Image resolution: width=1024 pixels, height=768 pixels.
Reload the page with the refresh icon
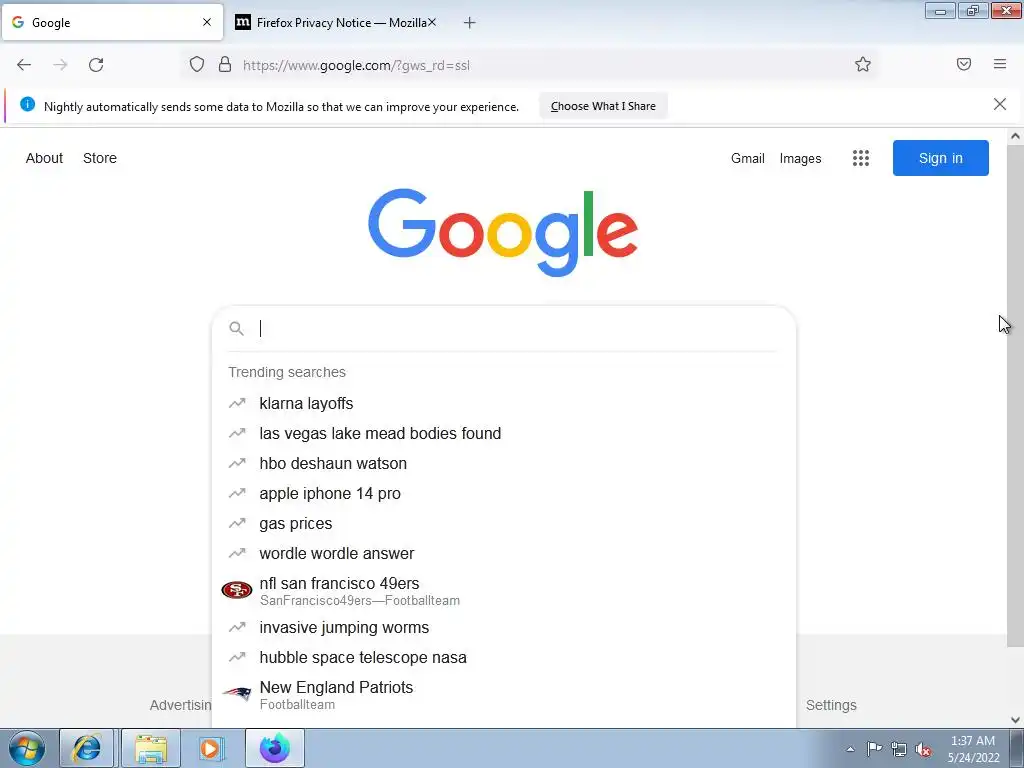pos(96,65)
